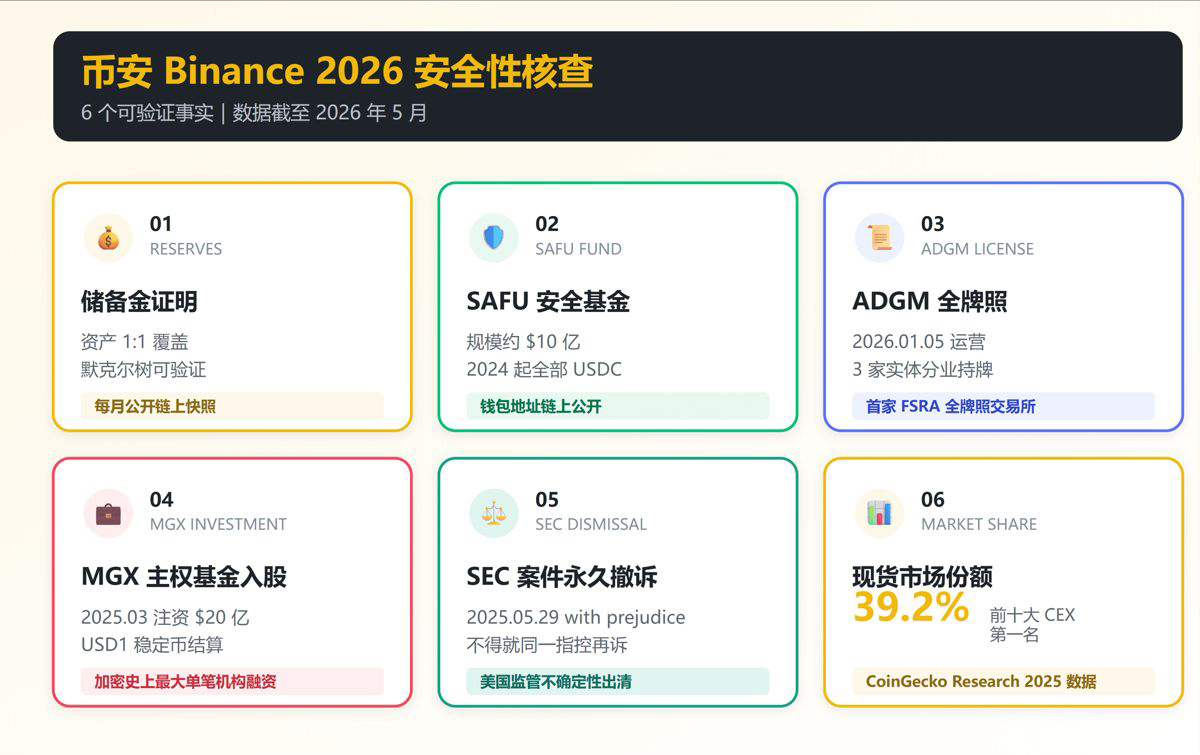
Task: Click the text 2024 起全部 USDC
Action: coord(544,369)
